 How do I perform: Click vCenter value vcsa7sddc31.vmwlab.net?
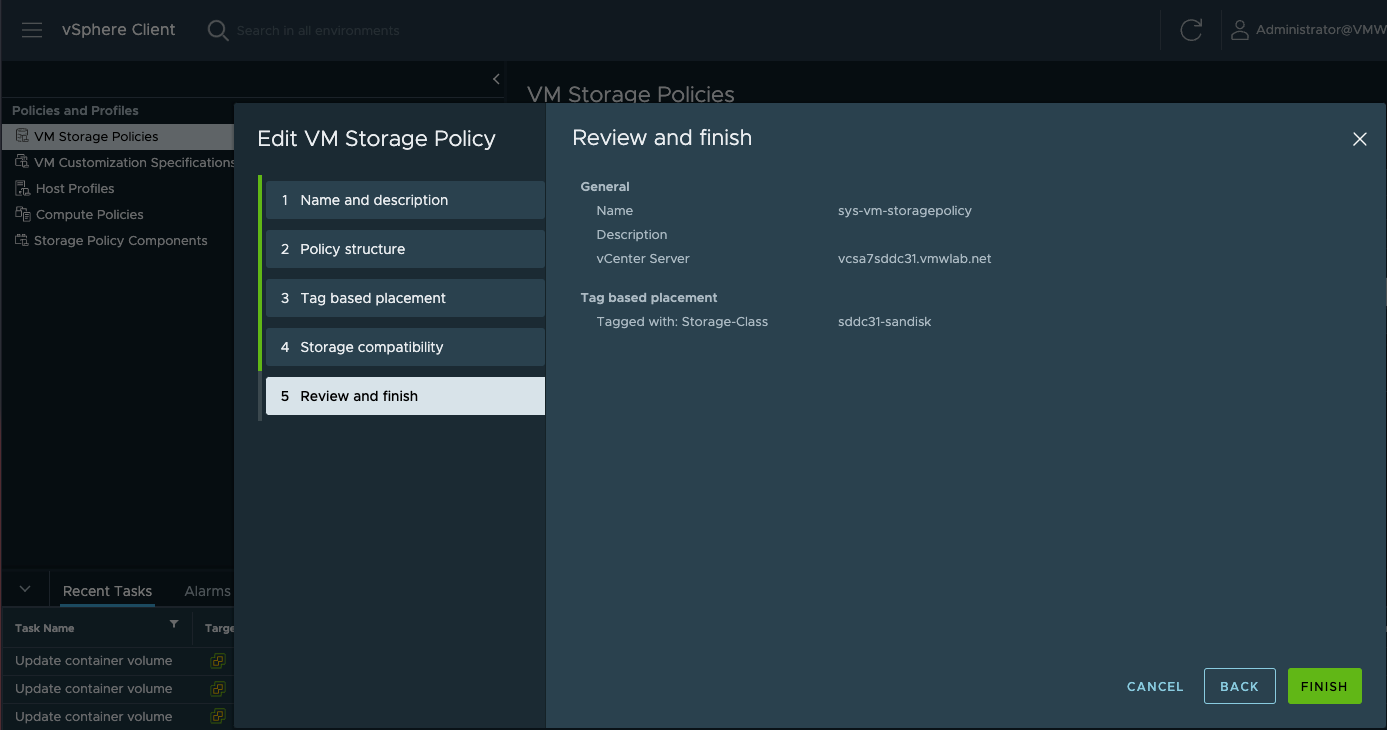pyautogui.click(x=915, y=259)
